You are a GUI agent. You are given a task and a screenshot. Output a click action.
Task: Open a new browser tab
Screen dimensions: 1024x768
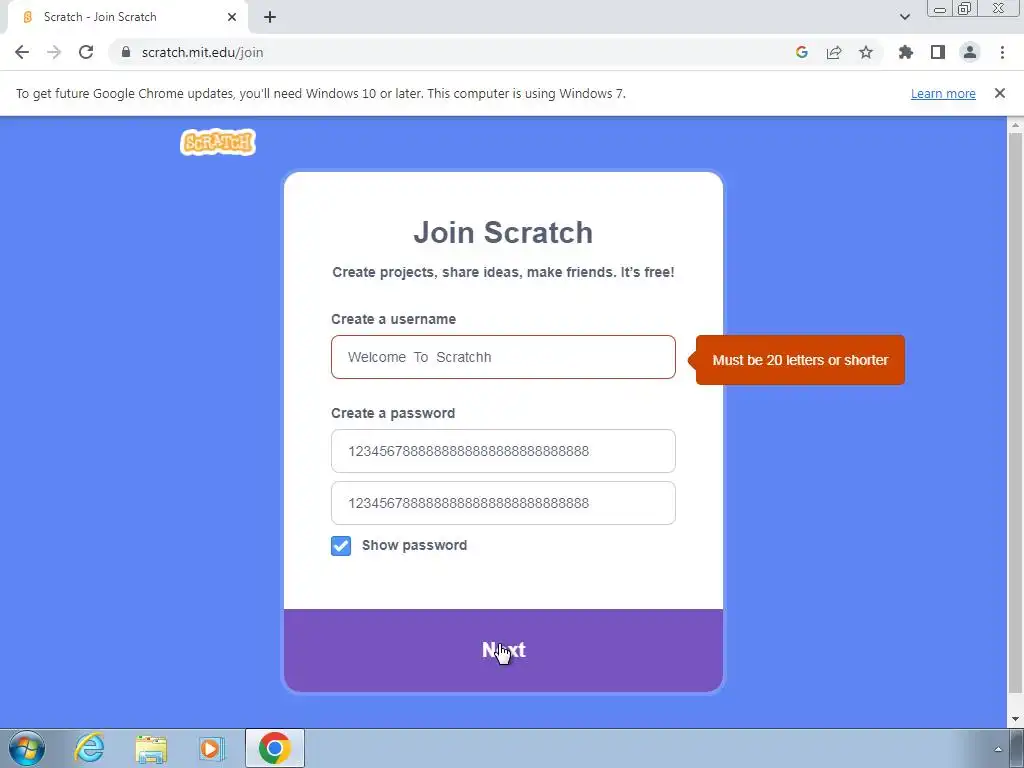[270, 17]
